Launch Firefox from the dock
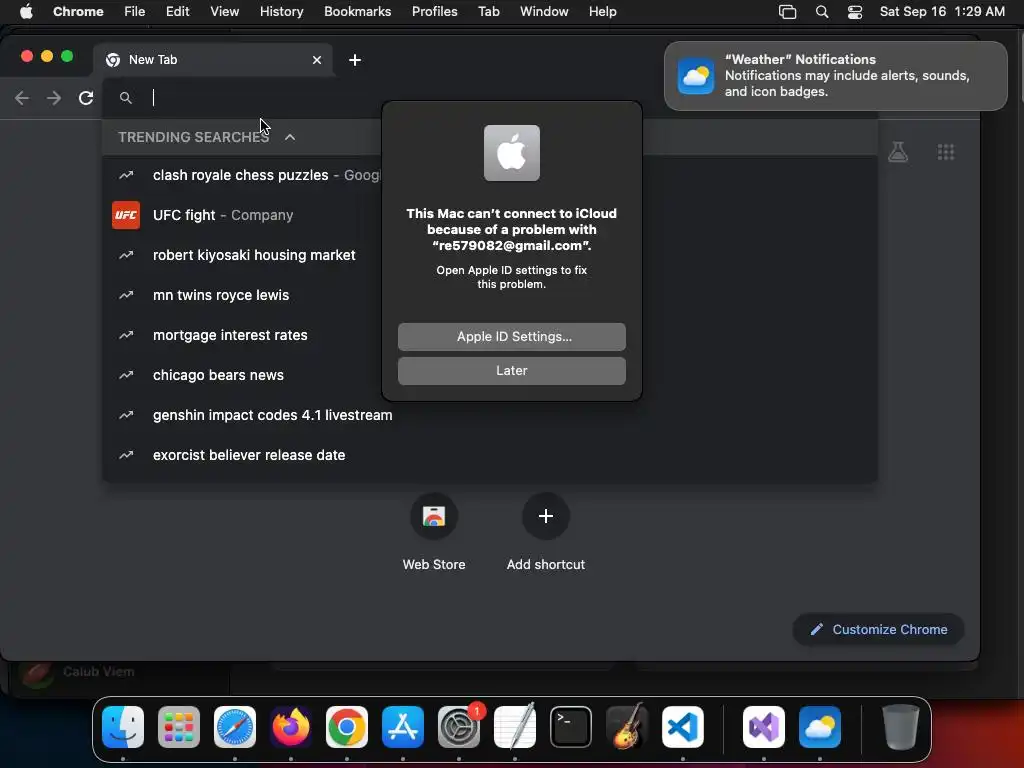 (x=291, y=727)
